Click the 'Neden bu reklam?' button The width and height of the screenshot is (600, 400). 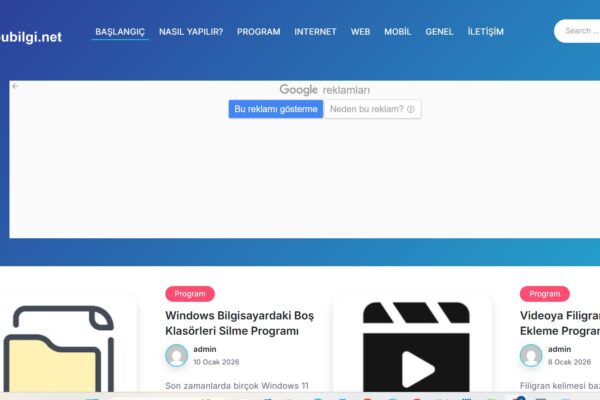coord(366,109)
